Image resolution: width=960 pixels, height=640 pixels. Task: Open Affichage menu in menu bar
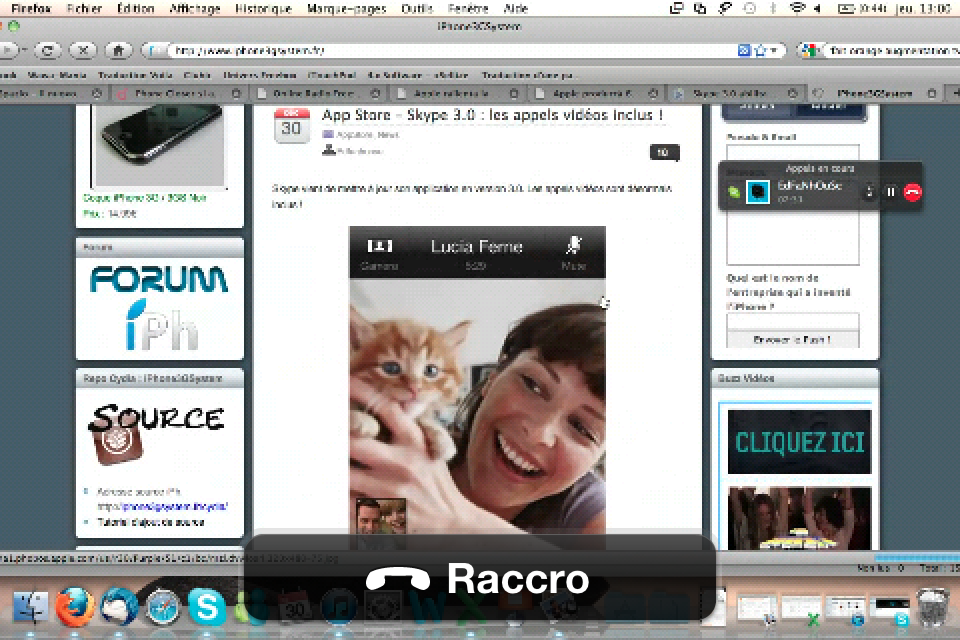[195, 9]
